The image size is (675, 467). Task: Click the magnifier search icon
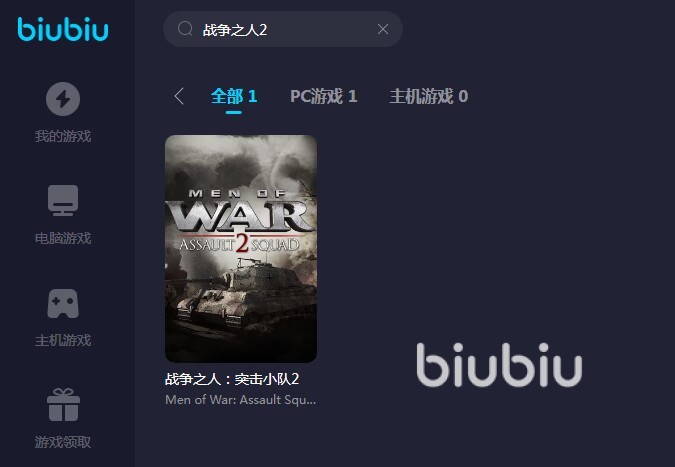click(x=185, y=29)
